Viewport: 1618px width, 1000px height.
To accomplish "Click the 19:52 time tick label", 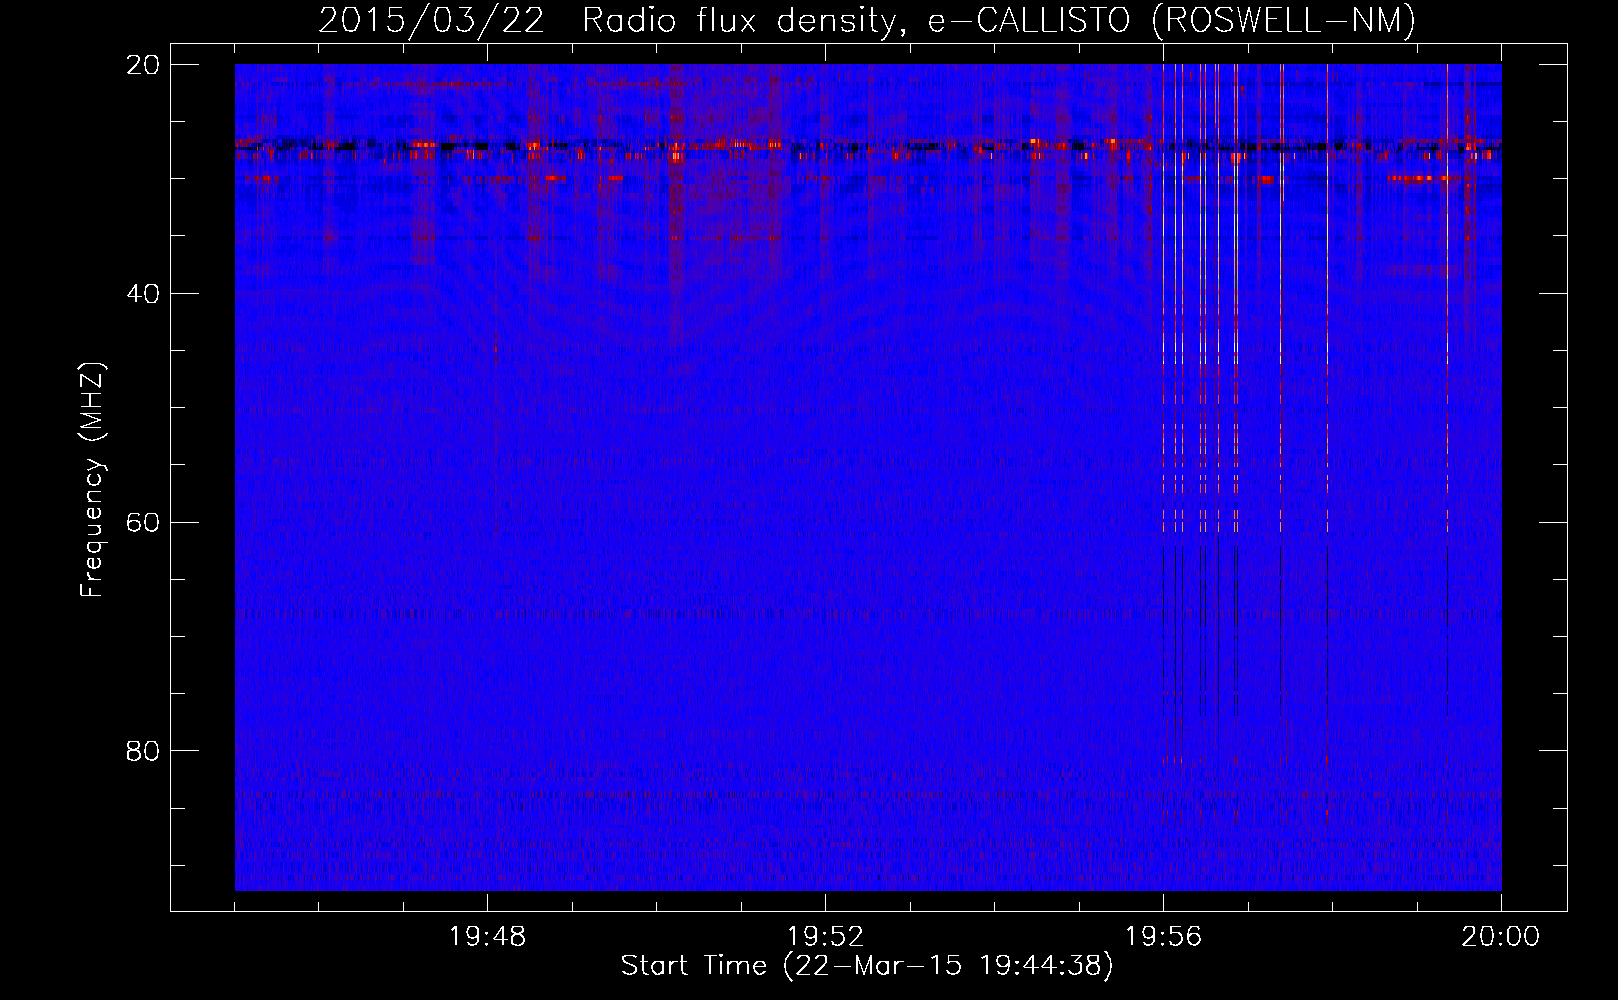I will point(825,937).
